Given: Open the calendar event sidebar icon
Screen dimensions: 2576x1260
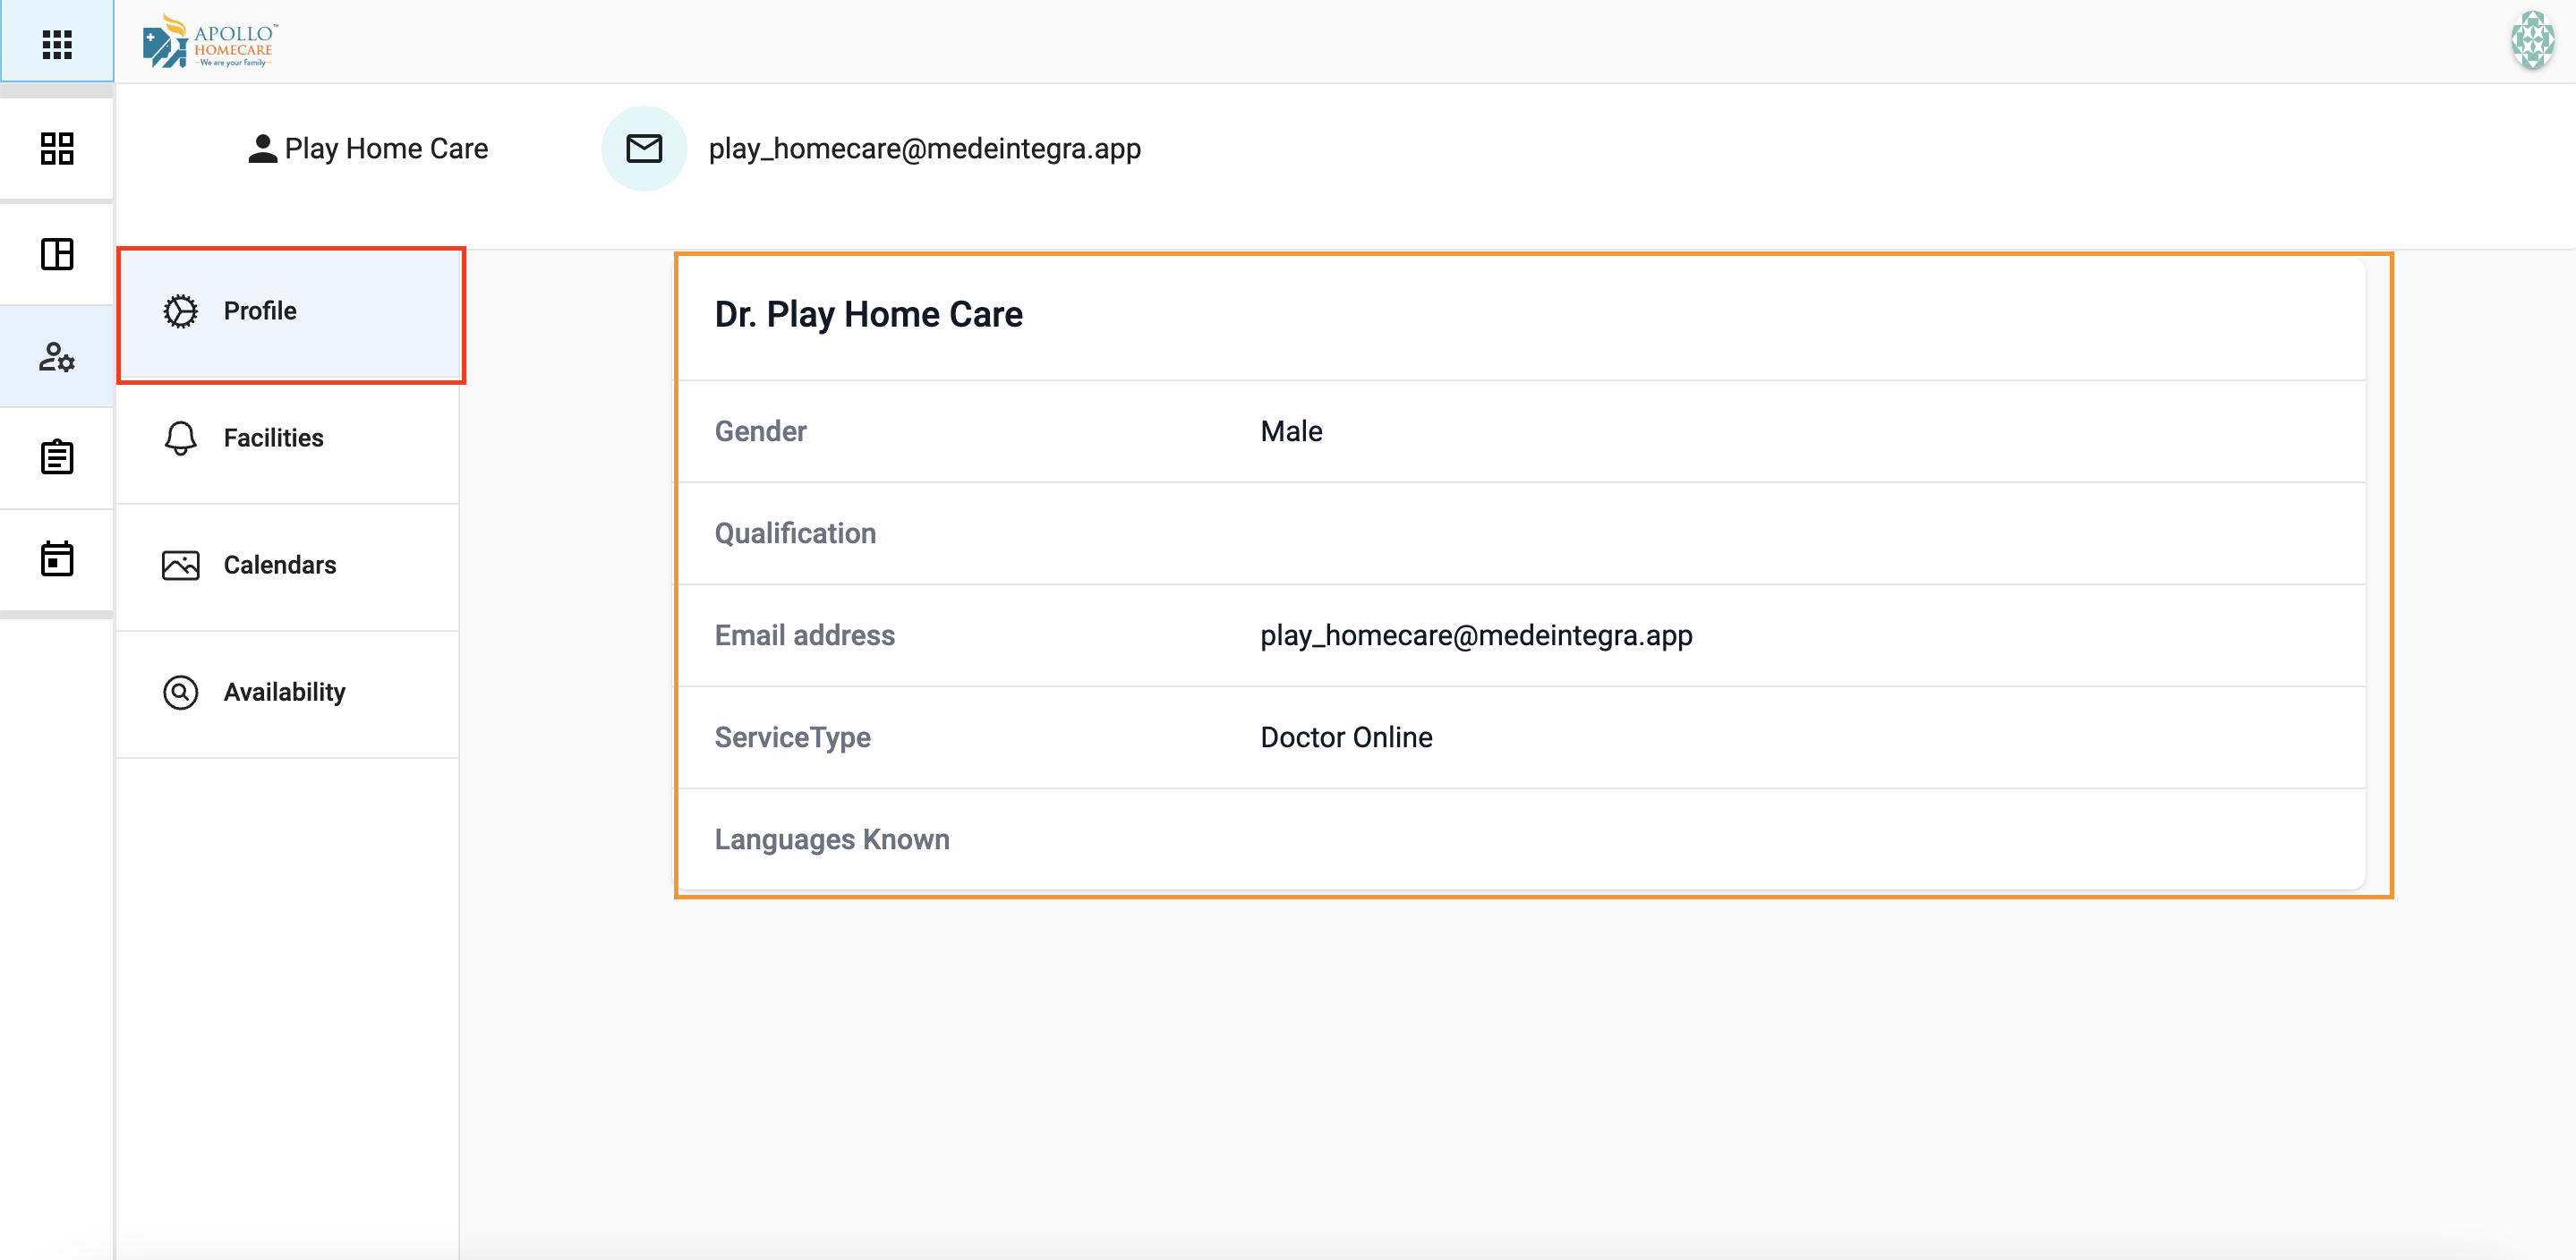Looking at the screenshot, I should click(57, 559).
